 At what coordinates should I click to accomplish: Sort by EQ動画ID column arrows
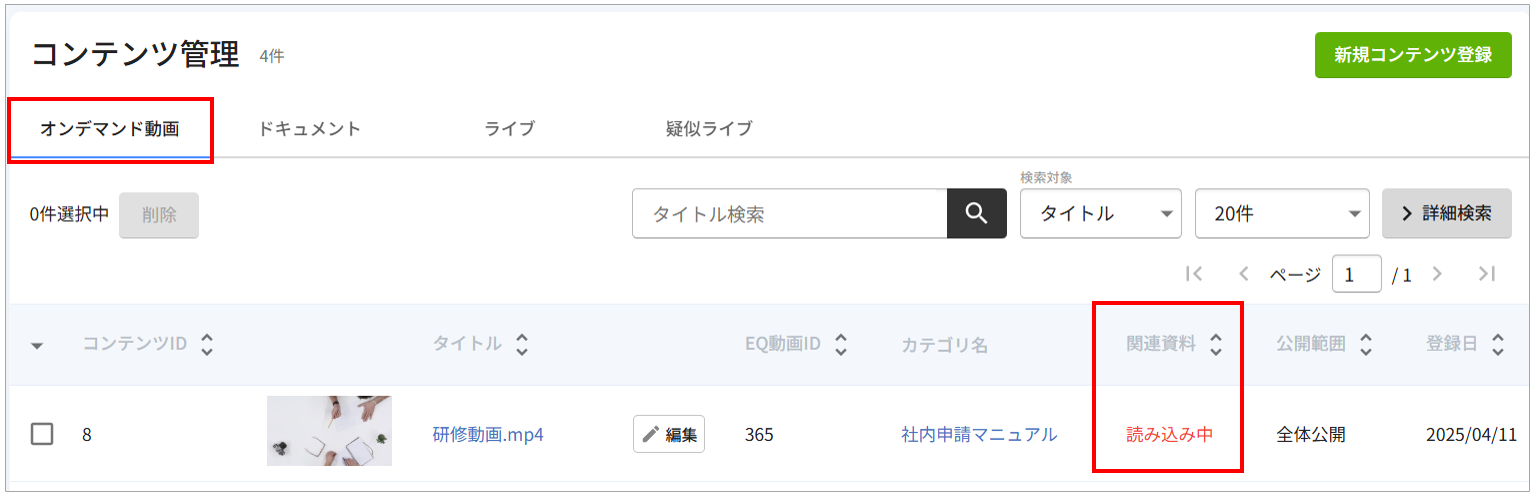click(841, 345)
